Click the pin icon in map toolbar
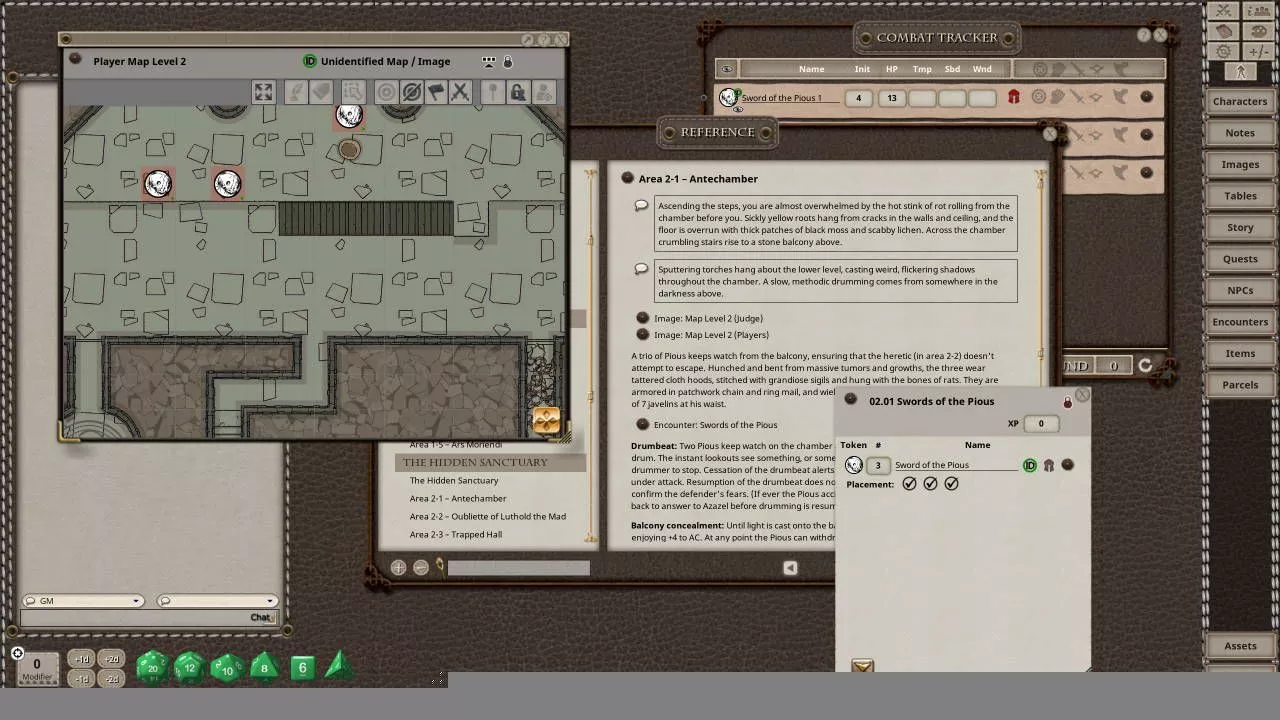 click(x=492, y=92)
